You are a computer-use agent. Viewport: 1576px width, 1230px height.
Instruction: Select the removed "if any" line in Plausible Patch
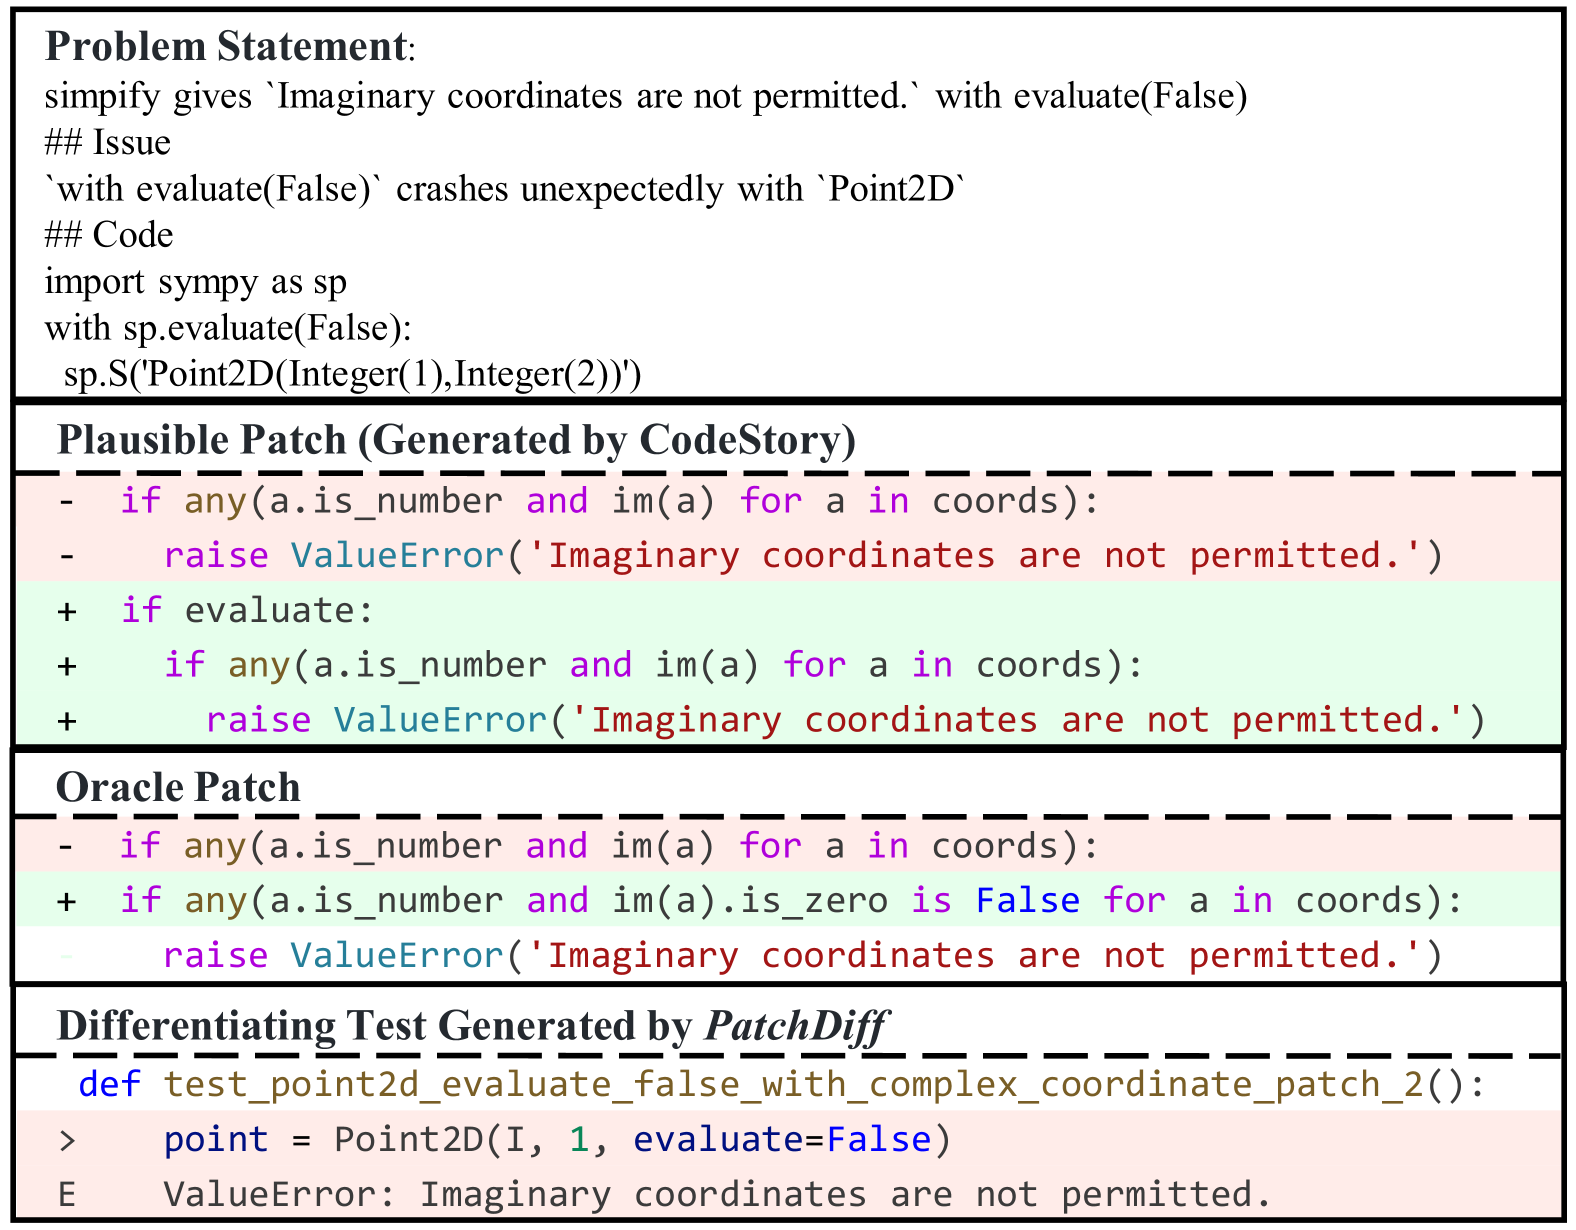[788, 501]
